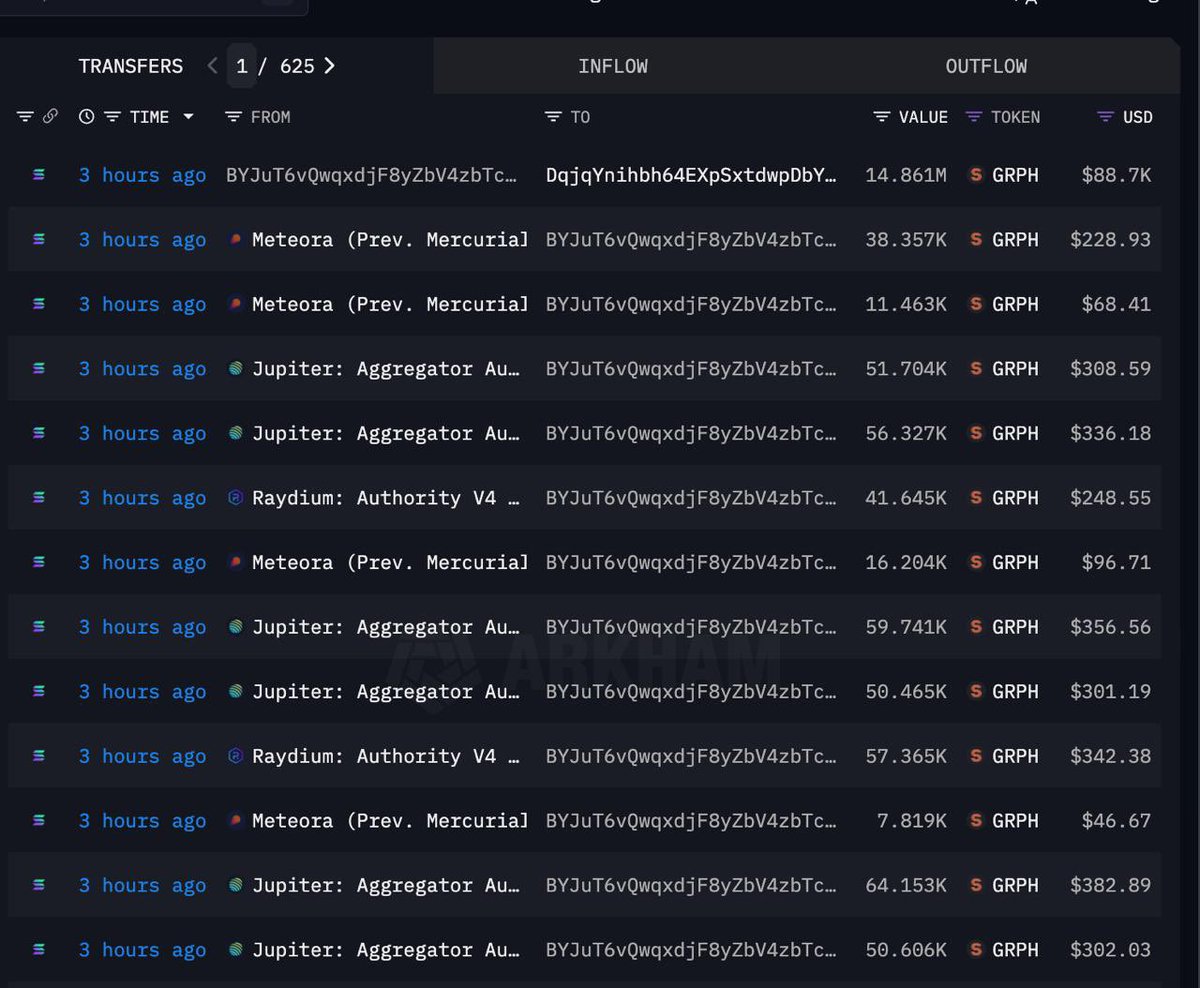Click the page number field showing 1
Screen dimensions: 1200x988
point(241,66)
